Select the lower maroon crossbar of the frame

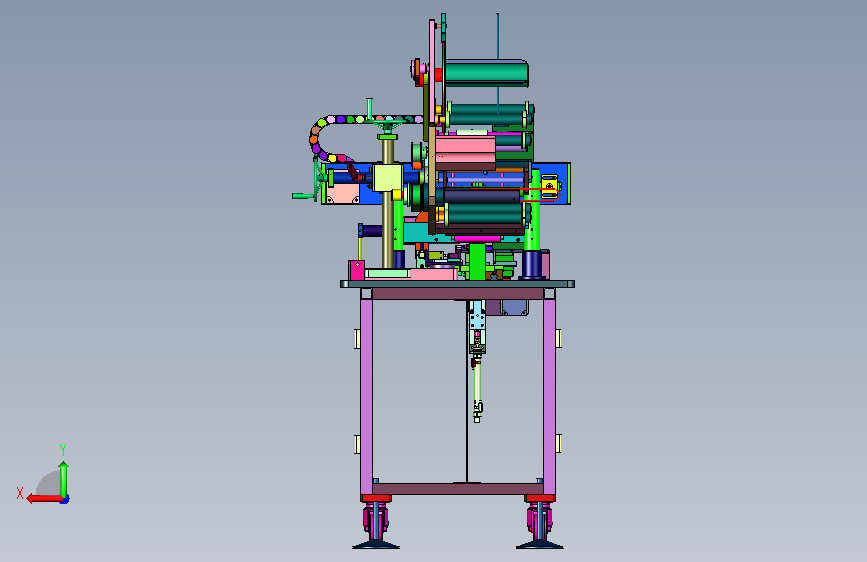pyautogui.click(x=458, y=489)
